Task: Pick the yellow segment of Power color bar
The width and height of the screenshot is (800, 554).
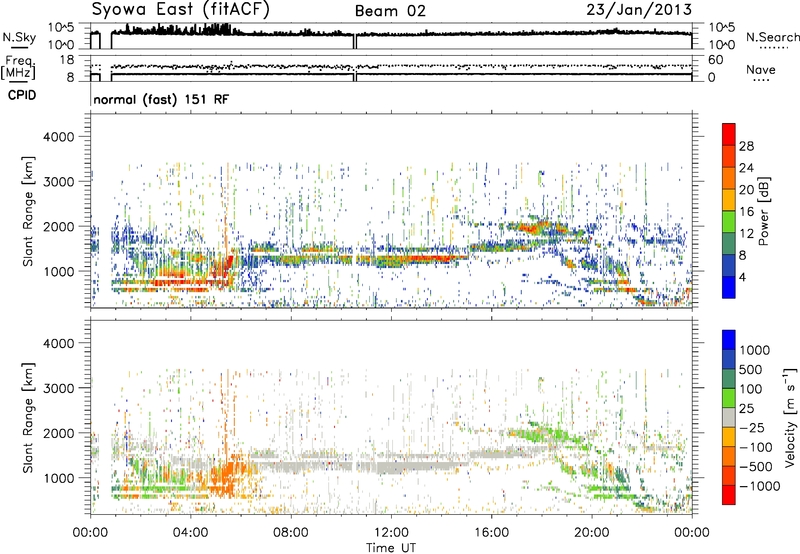Action: (729, 200)
